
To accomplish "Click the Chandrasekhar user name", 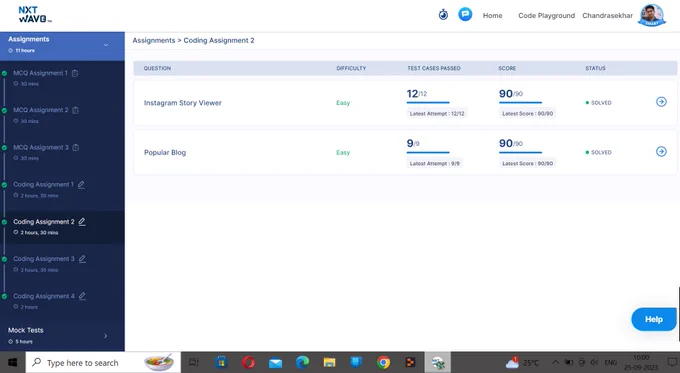I will coord(607,16).
